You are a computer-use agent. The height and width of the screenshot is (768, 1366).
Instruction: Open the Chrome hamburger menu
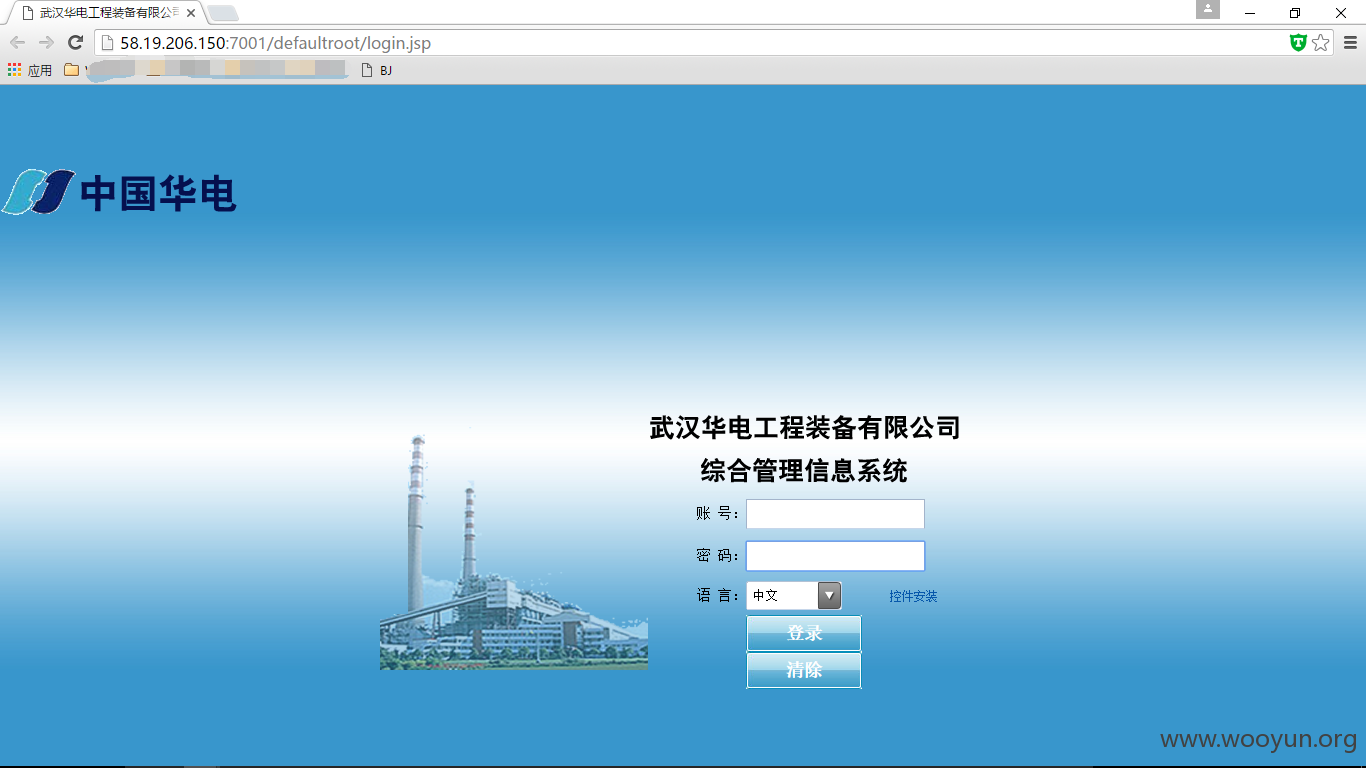coord(1350,42)
